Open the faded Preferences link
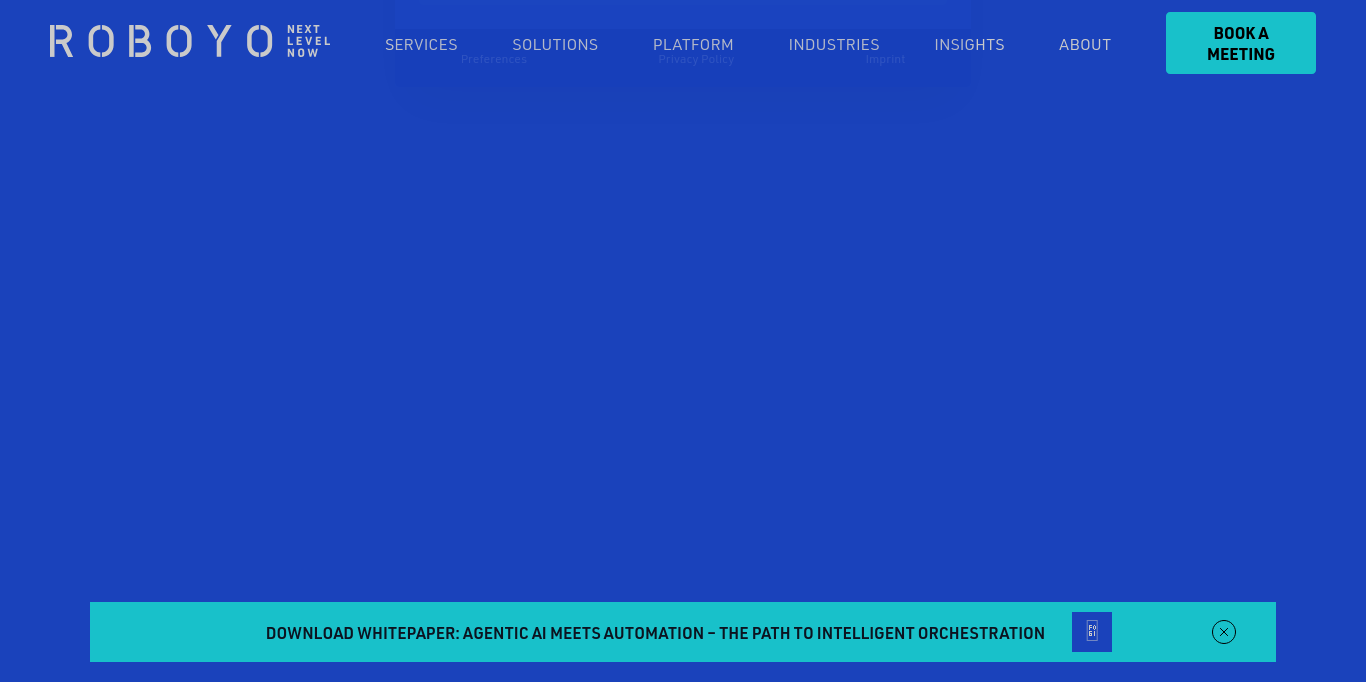1366x682 pixels. coord(493,60)
